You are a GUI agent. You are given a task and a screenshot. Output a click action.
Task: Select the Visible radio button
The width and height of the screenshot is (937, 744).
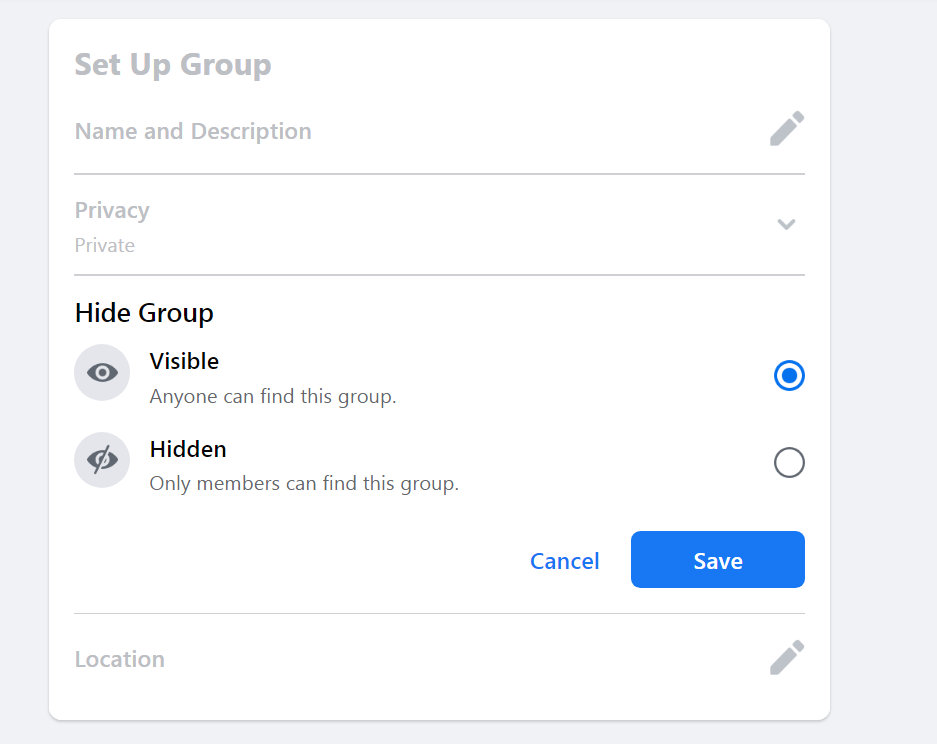789,376
